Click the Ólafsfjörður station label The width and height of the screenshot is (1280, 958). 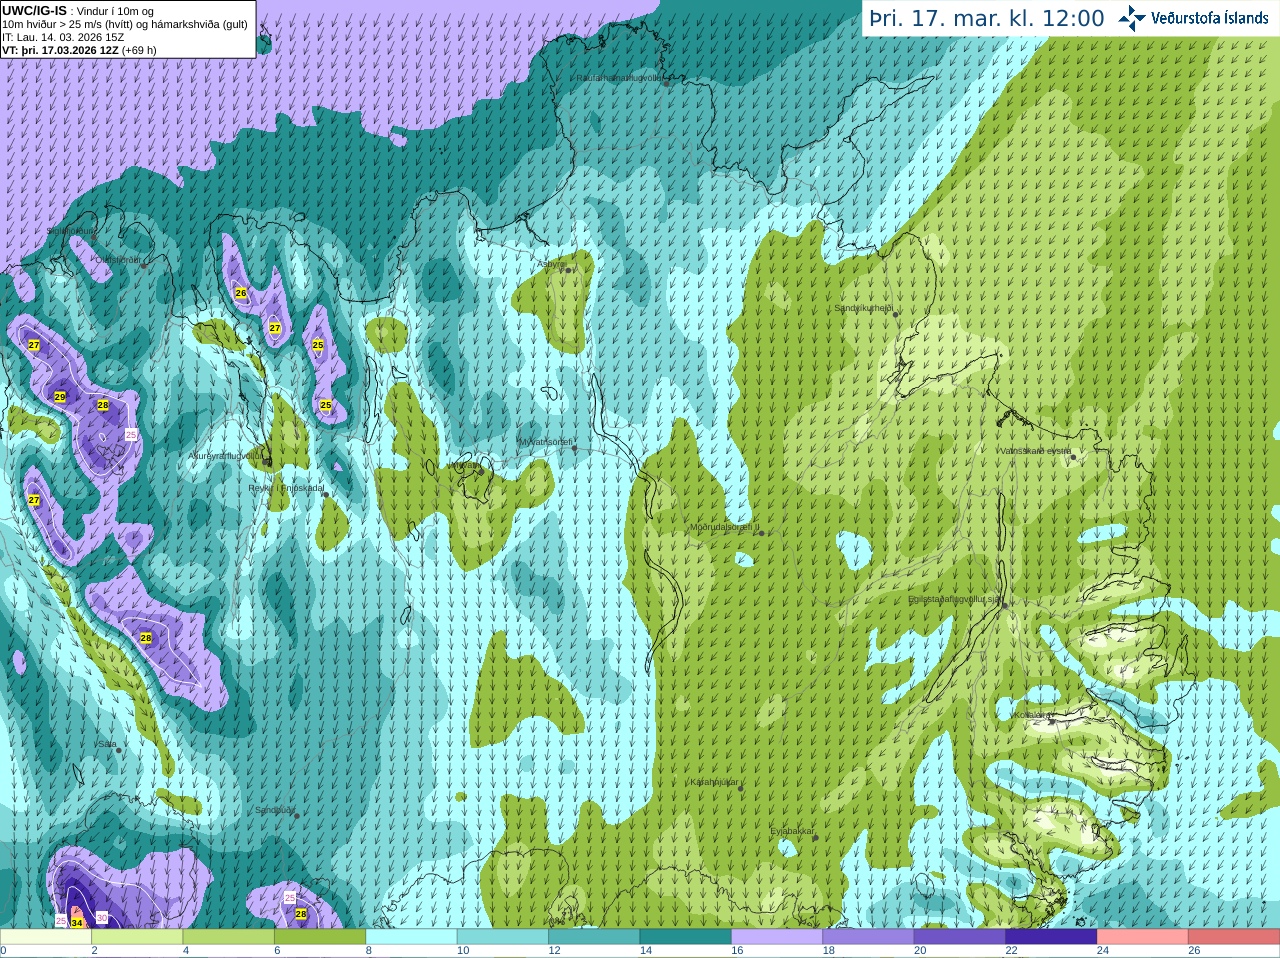pyautogui.click(x=117, y=260)
